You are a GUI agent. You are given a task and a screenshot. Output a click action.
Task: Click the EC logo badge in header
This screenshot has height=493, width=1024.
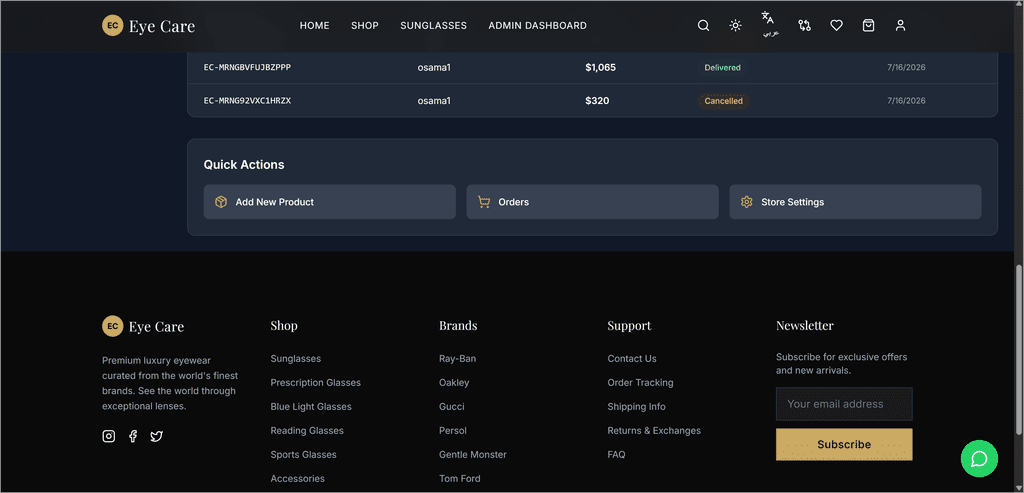(x=113, y=25)
